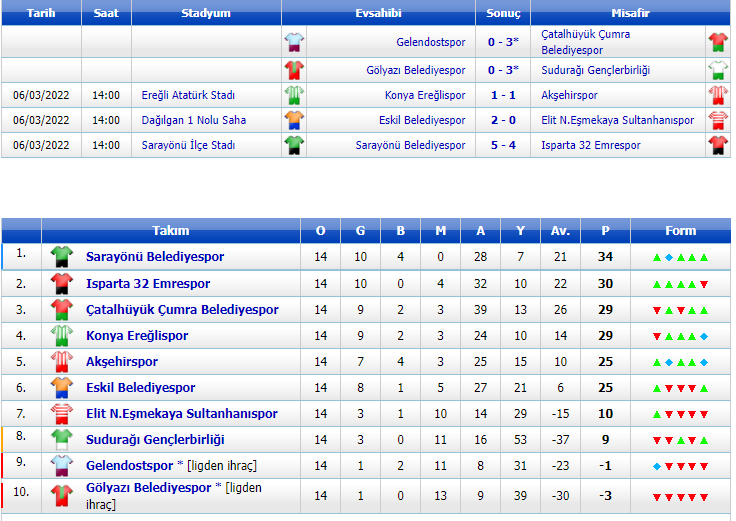Open Sarayönü Belediyespor 5 - 4 match result
This screenshot has height=521, width=736.
(503, 145)
